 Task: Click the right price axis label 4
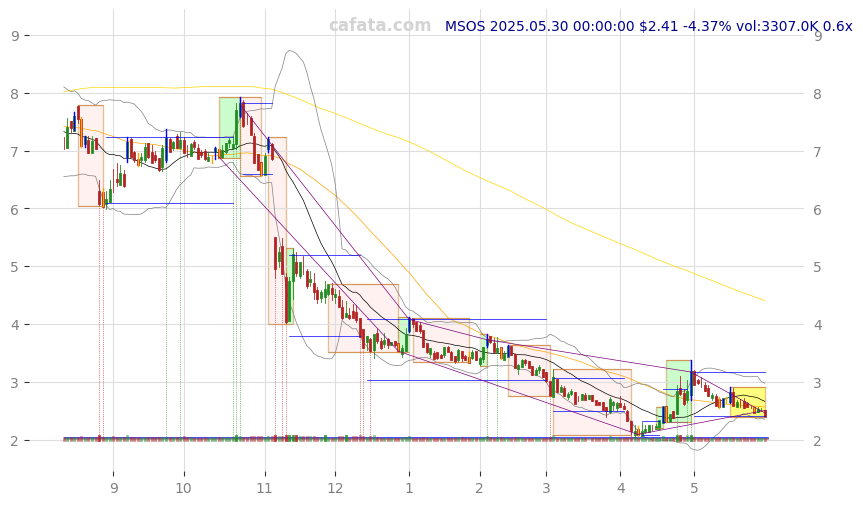click(818, 325)
